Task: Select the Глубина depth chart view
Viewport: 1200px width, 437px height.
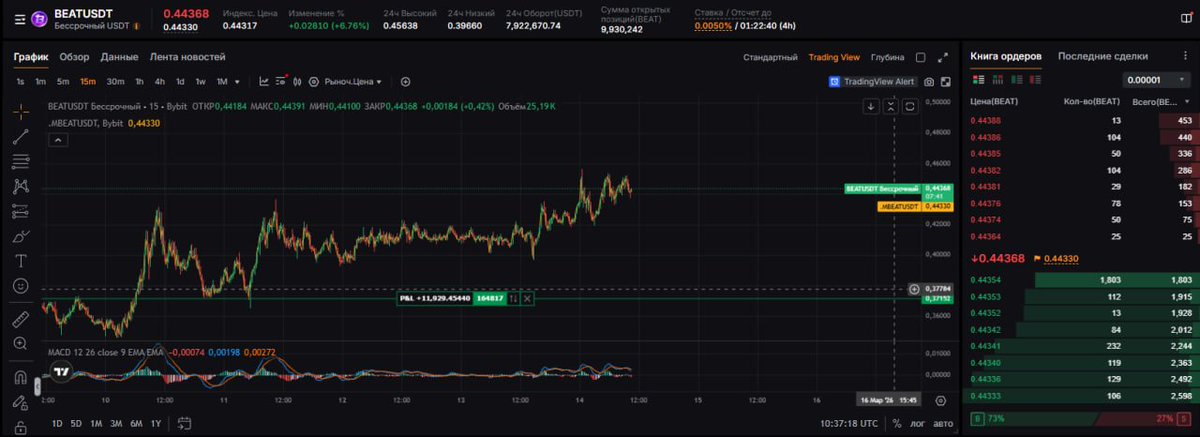Action: [x=887, y=57]
